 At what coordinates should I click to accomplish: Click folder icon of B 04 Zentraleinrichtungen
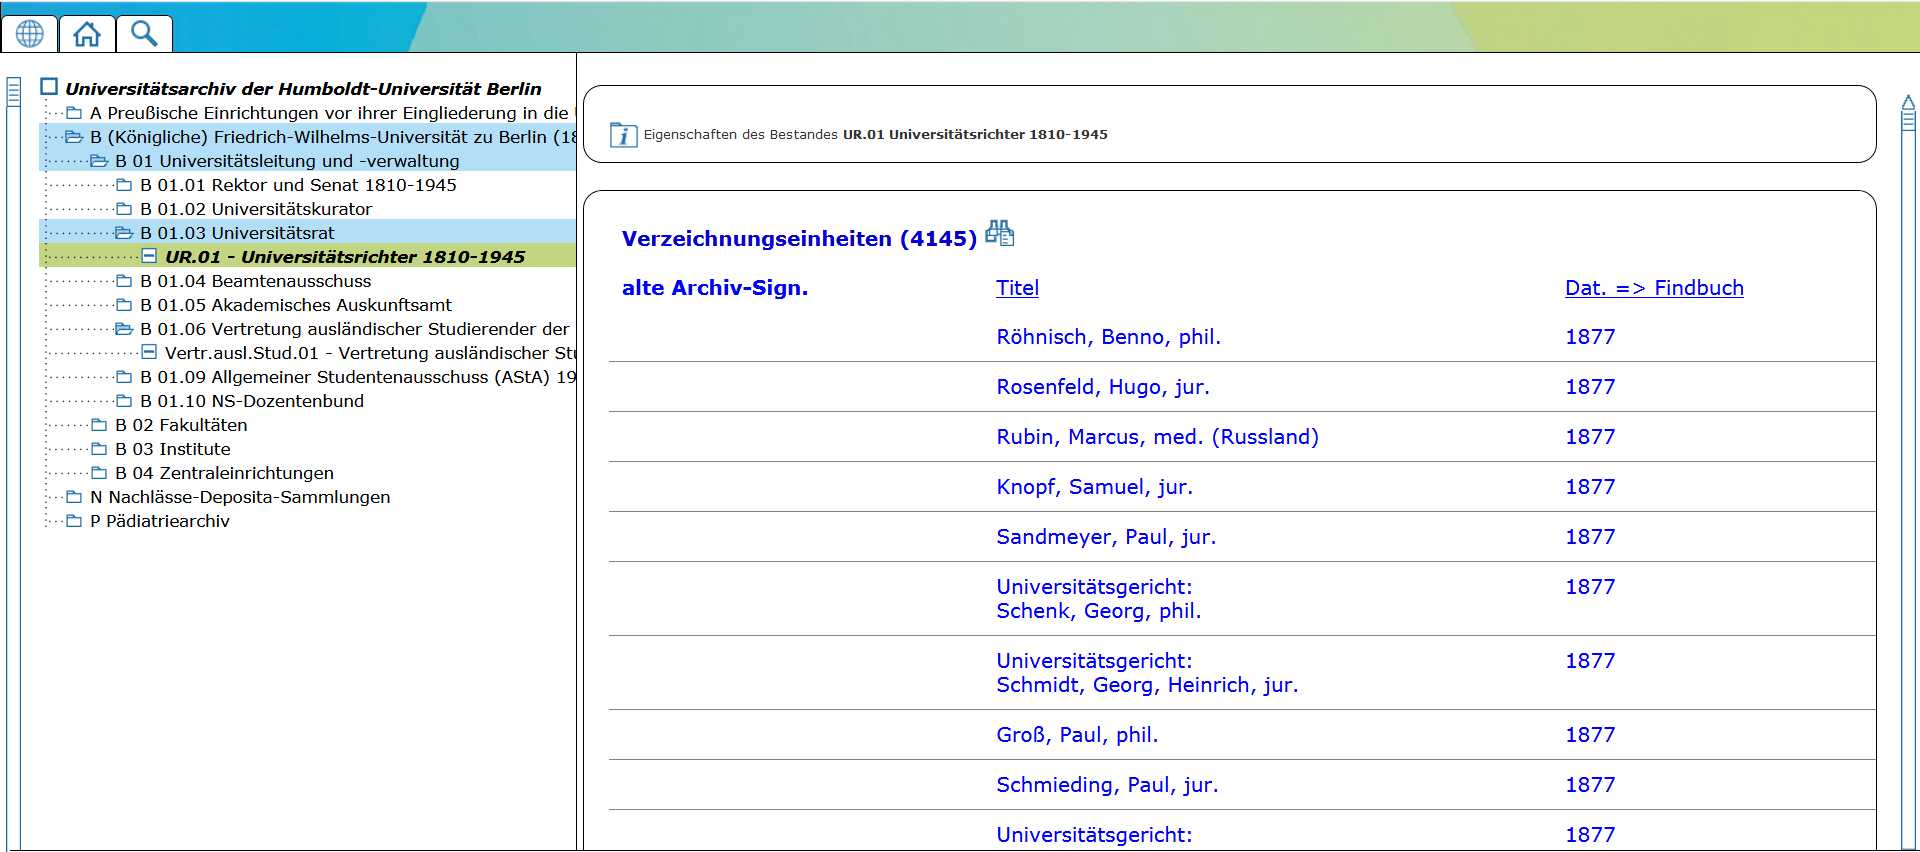pyautogui.click(x=99, y=473)
